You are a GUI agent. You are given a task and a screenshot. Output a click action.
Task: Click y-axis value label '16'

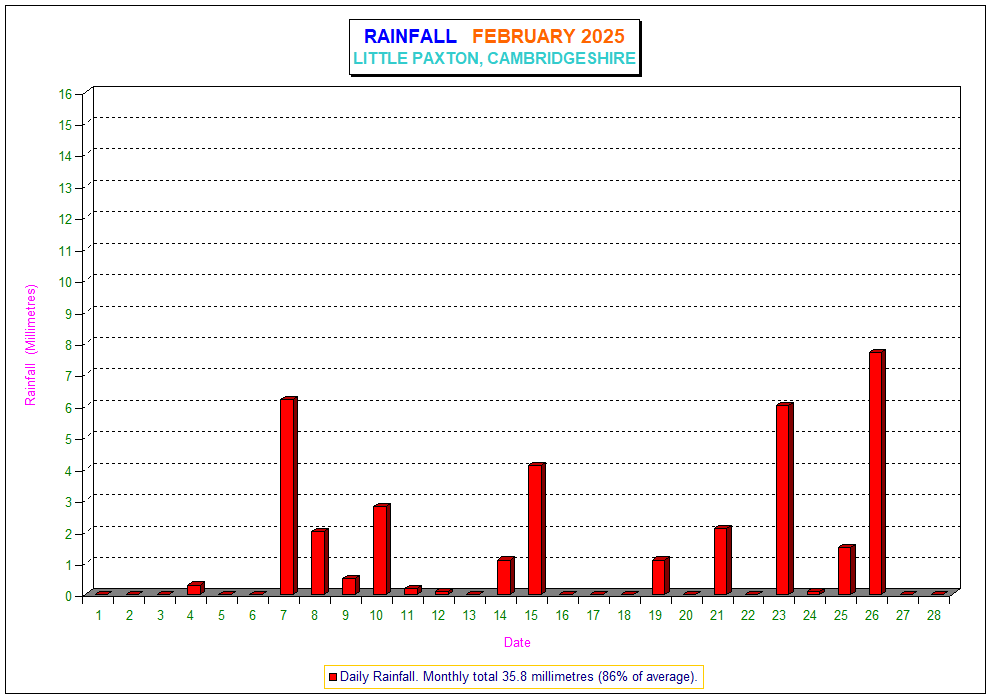click(66, 94)
